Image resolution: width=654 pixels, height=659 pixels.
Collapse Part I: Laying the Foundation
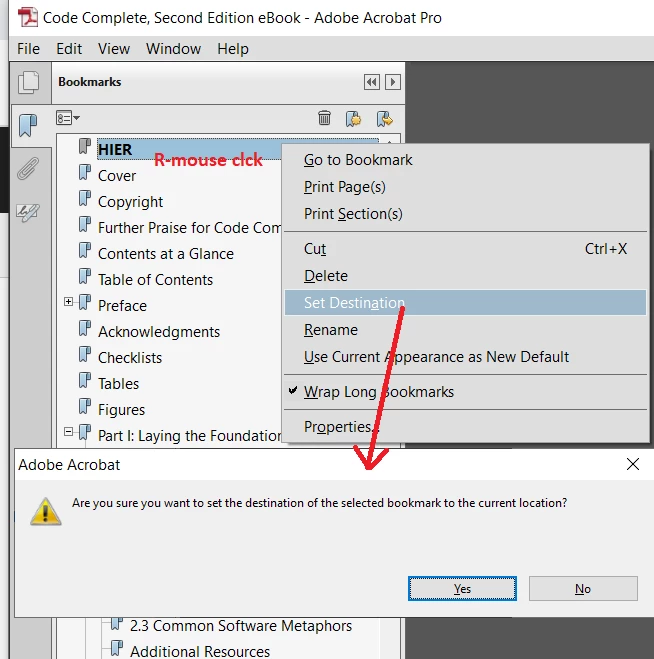[69, 432]
